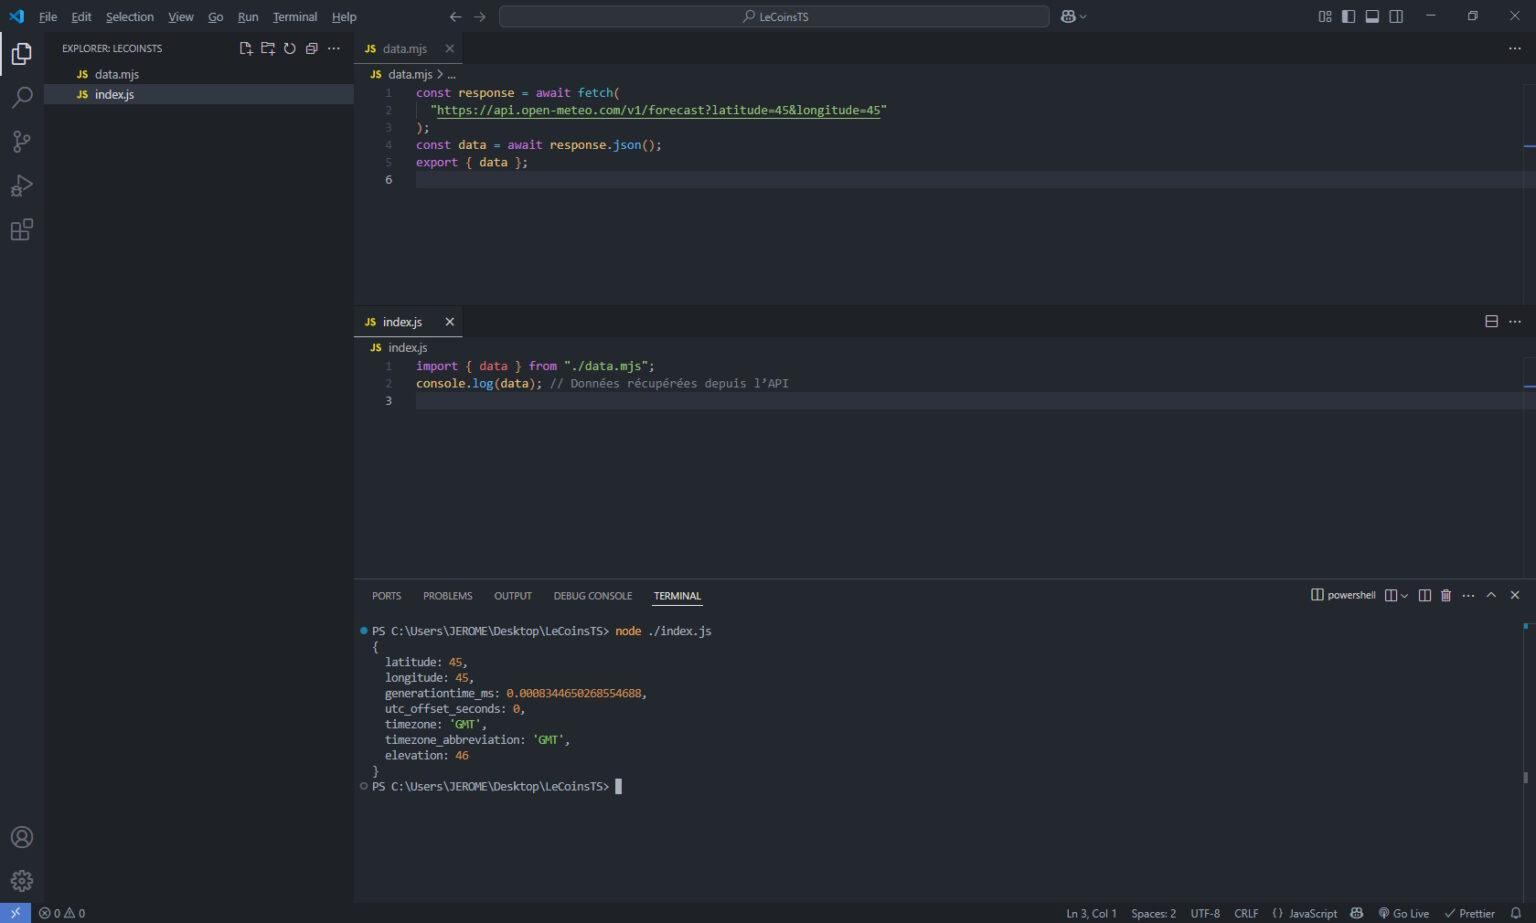Image resolution: width=1536 pixels, height=923 pixels.
Task: Open the Source Control view
Action: [x=21, y=141]
